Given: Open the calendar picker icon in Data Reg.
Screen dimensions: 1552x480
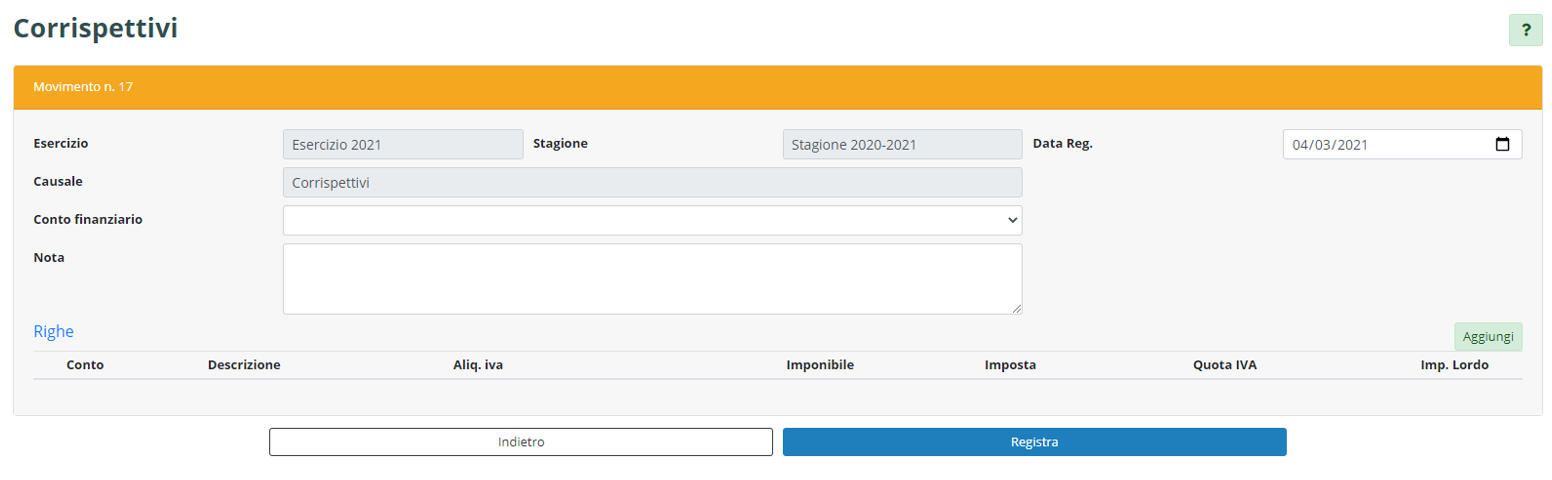Looking at the screenshot, I should [x=1502, y=144].
